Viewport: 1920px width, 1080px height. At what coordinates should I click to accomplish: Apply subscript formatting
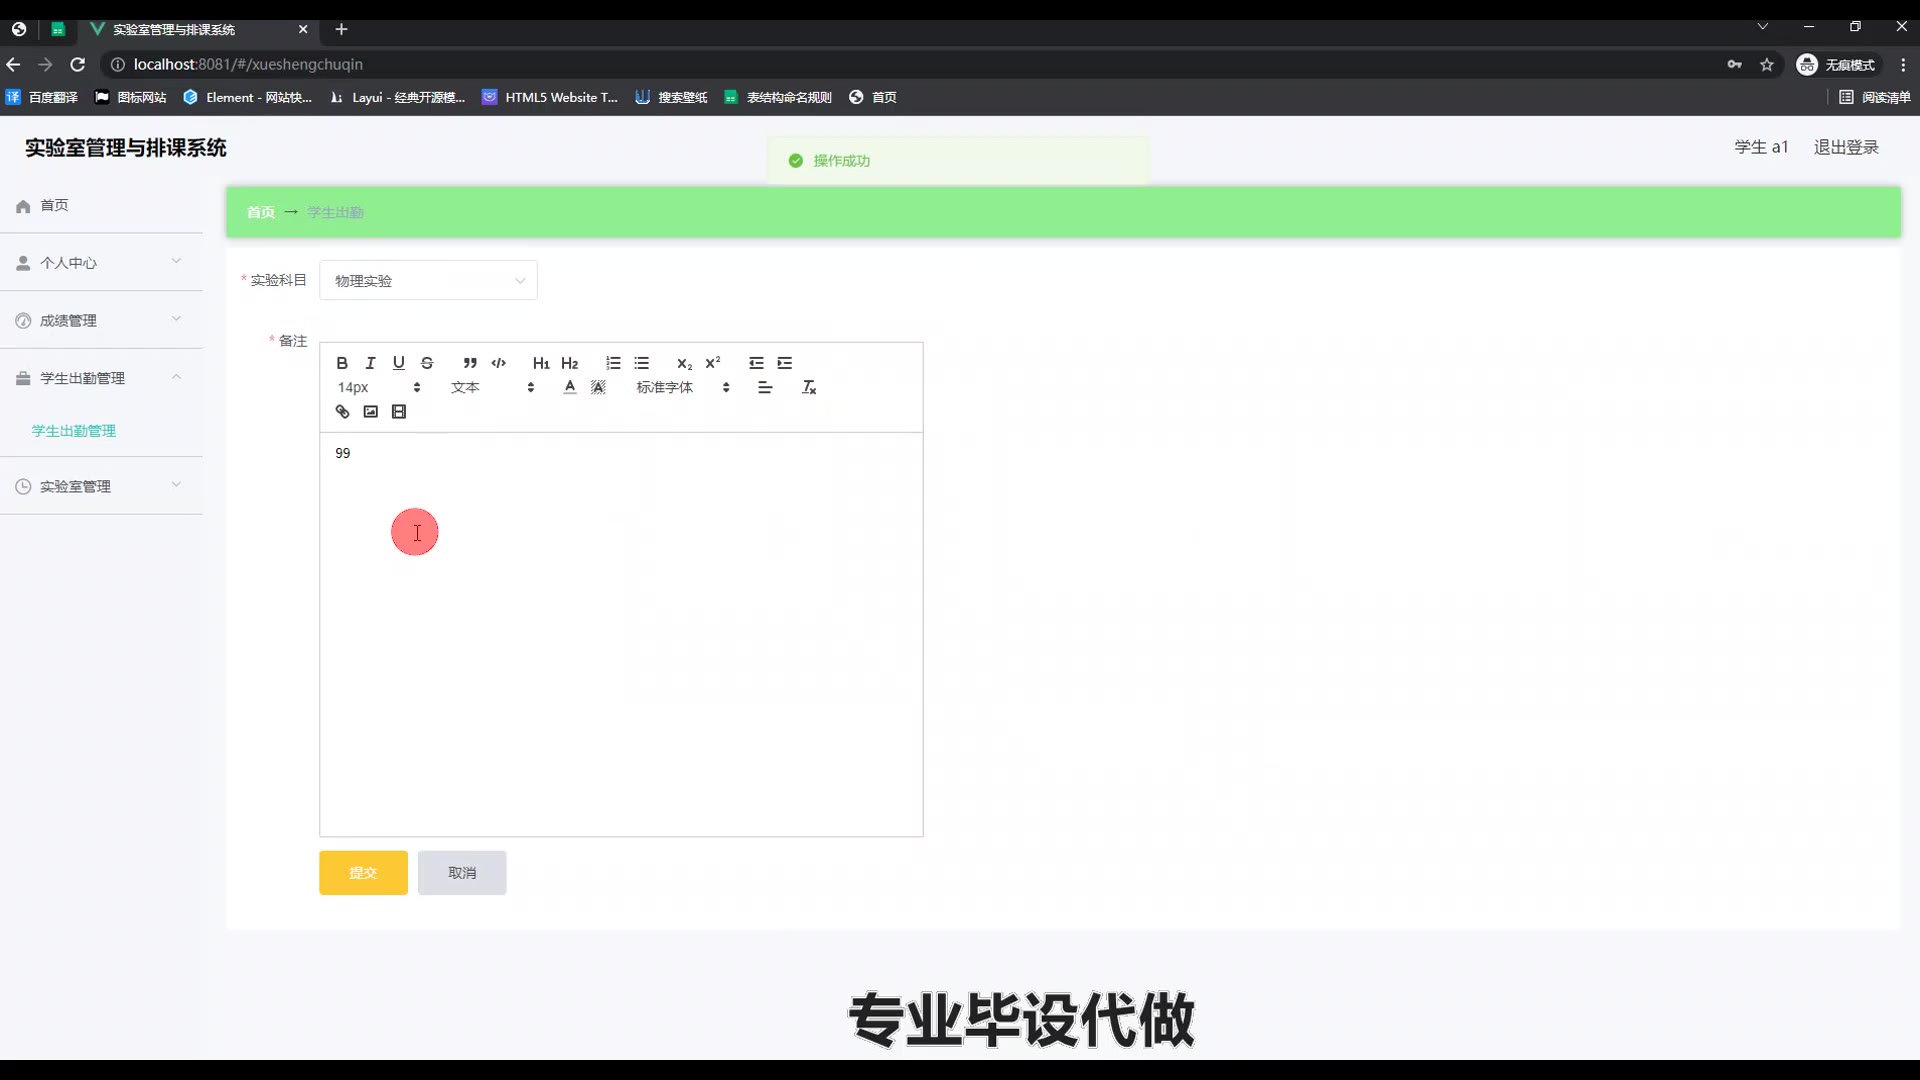[x=684, y=363]
